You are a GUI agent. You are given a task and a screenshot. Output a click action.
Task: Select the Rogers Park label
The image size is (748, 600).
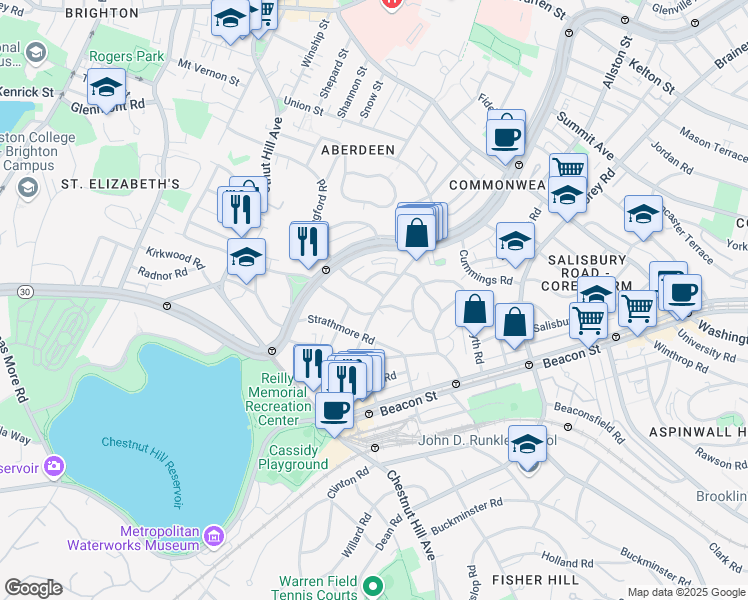point(126,56)
